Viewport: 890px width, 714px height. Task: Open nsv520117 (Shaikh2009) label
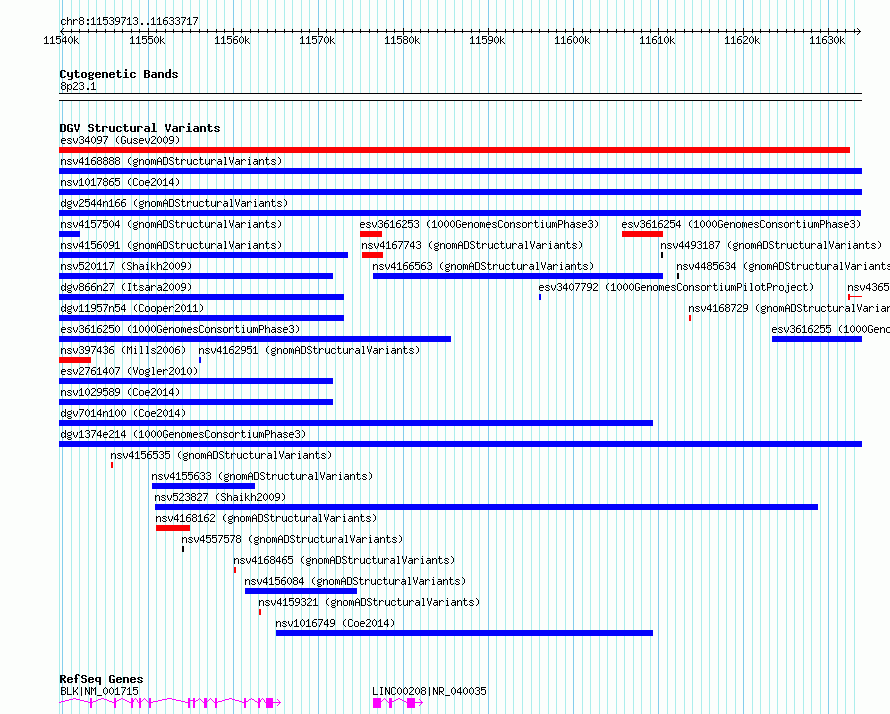click(x=126, y=266)
